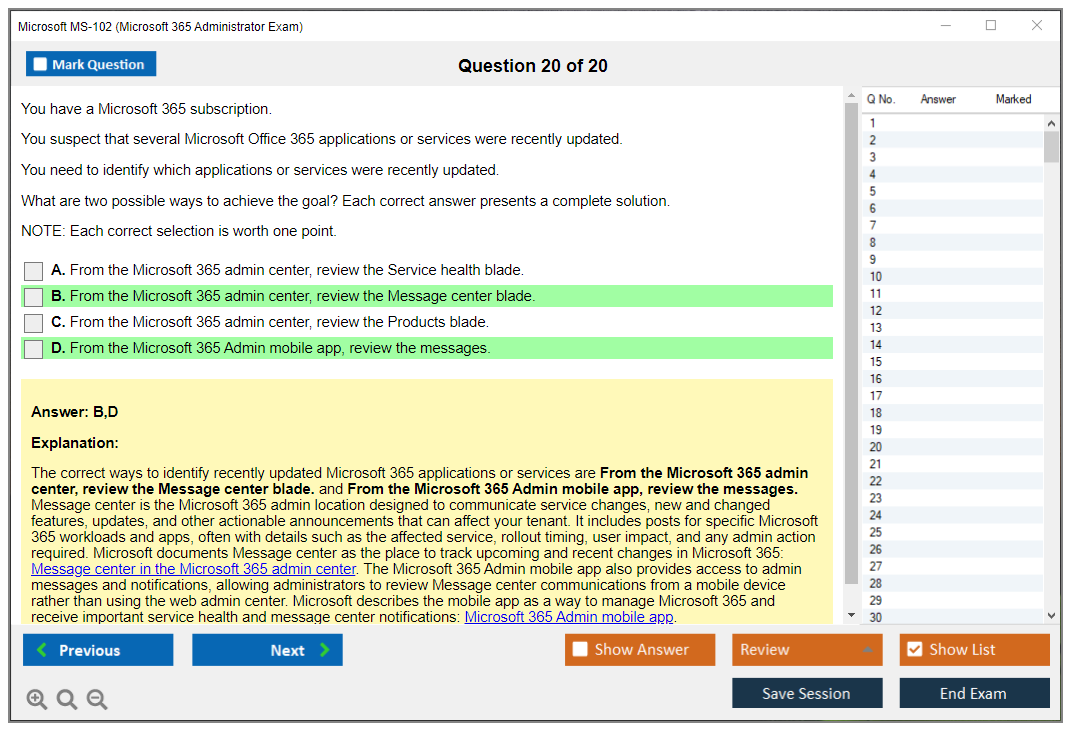Click the question list scroll up arrow
The width and height of the screenshot is (1075, 735).
(1051, 123)
